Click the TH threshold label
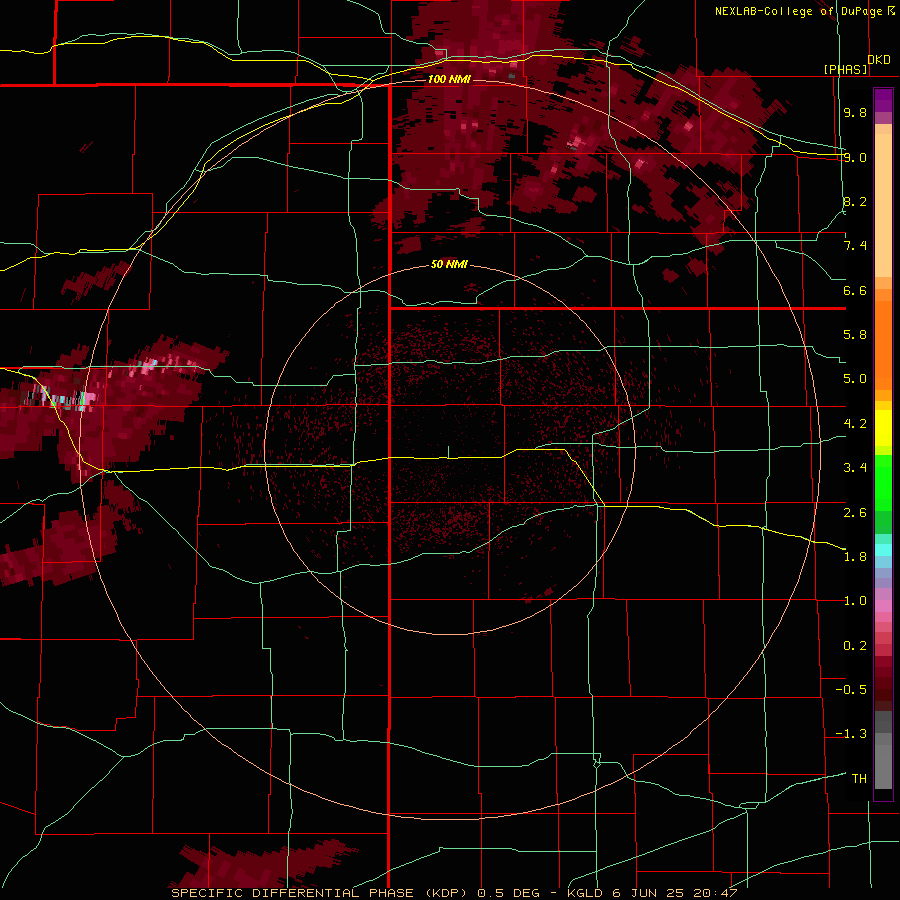Viewport: 900px width, 900px height. pyautogui.click(x=859, y=779)
